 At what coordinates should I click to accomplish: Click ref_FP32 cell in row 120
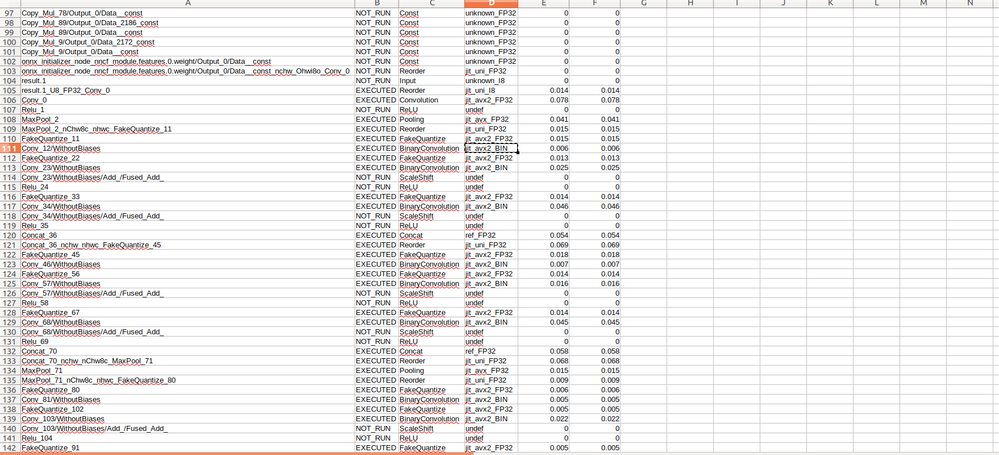coord(491,235)
